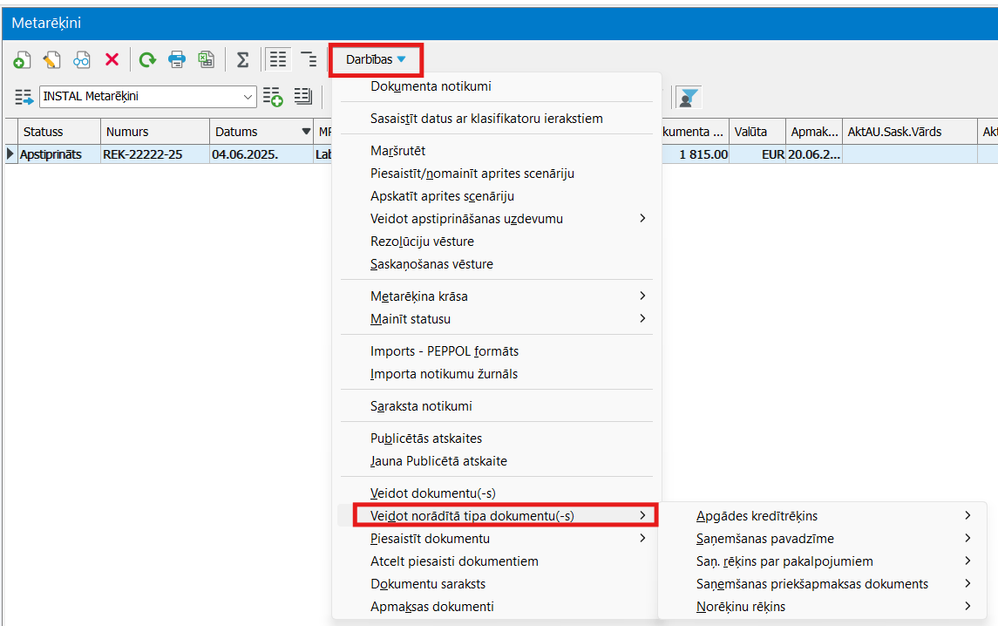Expand Saņ. rēķins par pakalpojumiem item
This screenshot has width=998, height=626.
pyautogui.click(x=823, y=561)
